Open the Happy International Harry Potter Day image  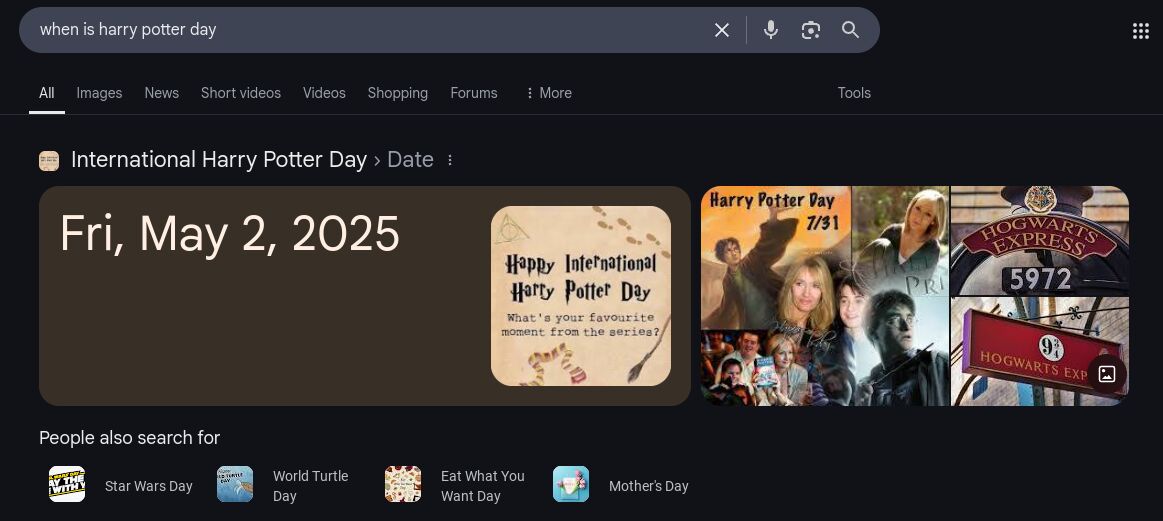pos(581,296)
